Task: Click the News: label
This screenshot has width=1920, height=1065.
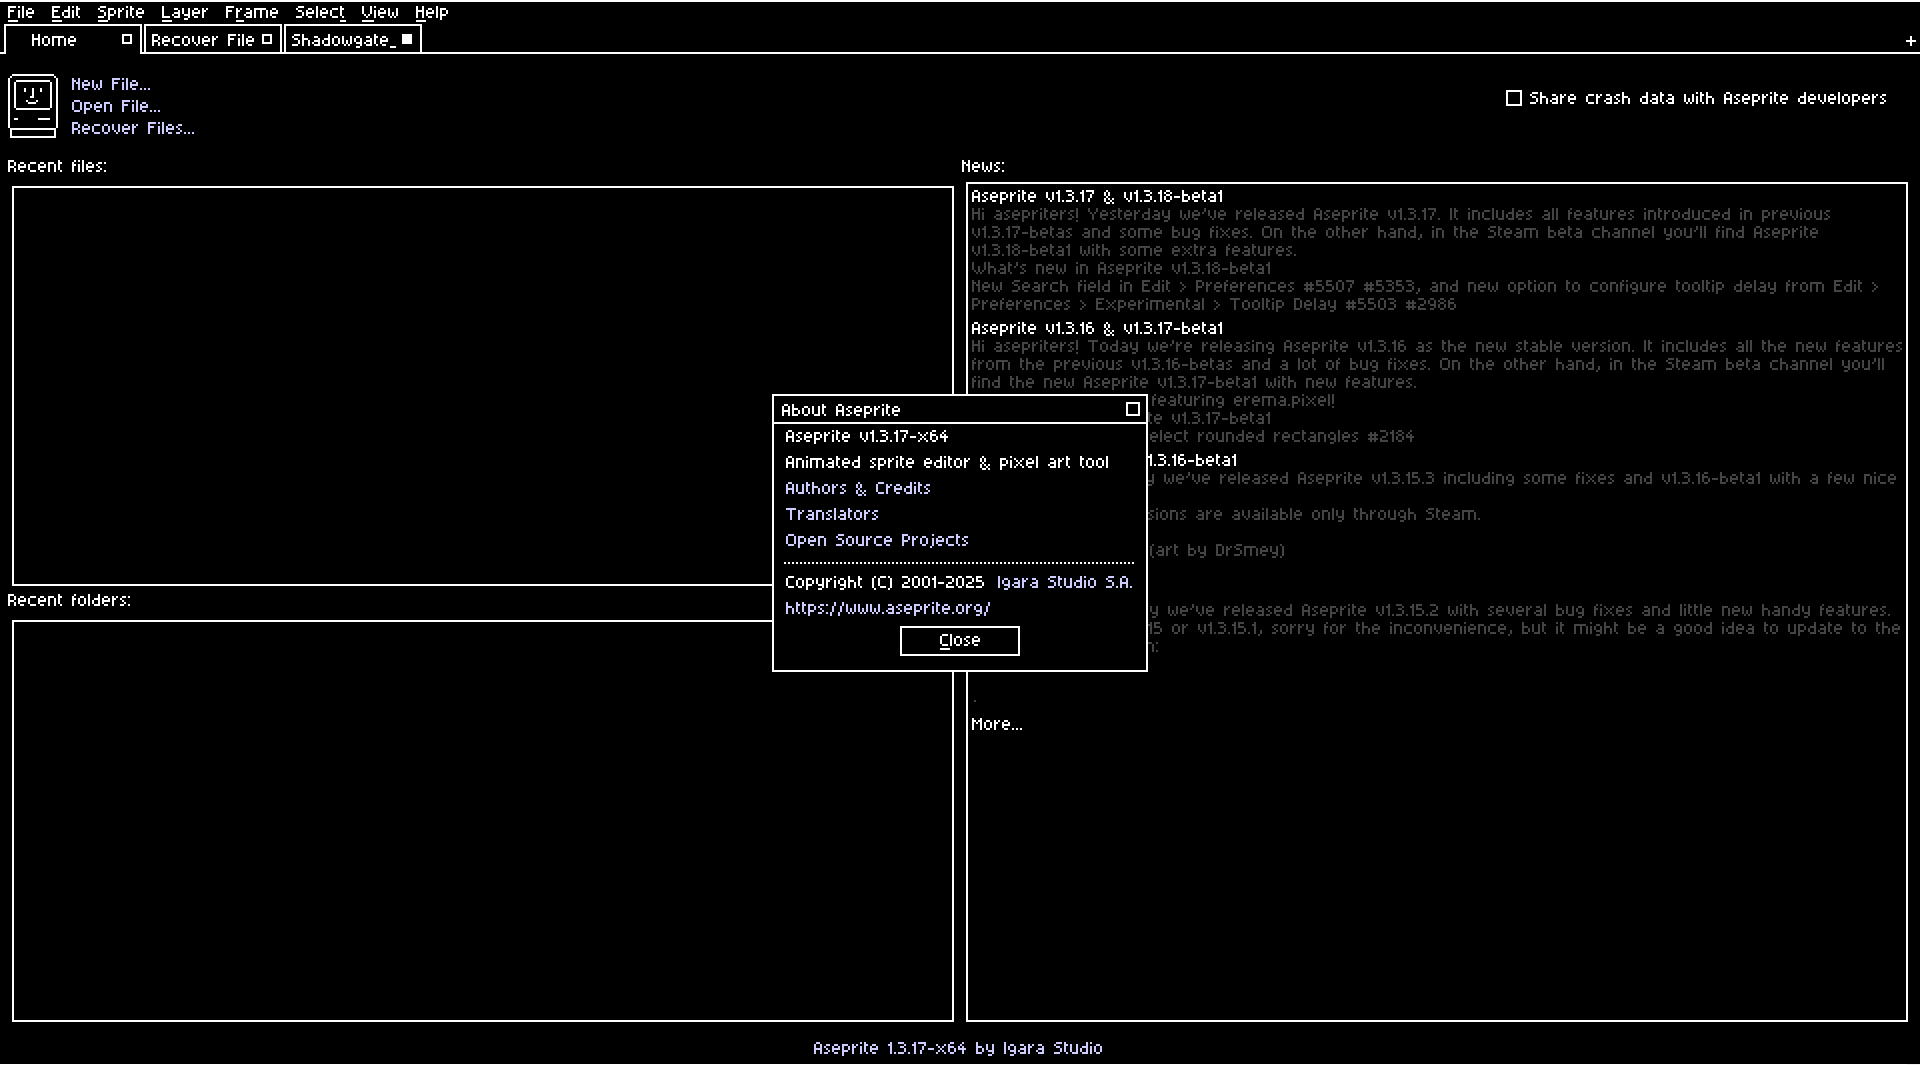Action: [x=983, y=166]
